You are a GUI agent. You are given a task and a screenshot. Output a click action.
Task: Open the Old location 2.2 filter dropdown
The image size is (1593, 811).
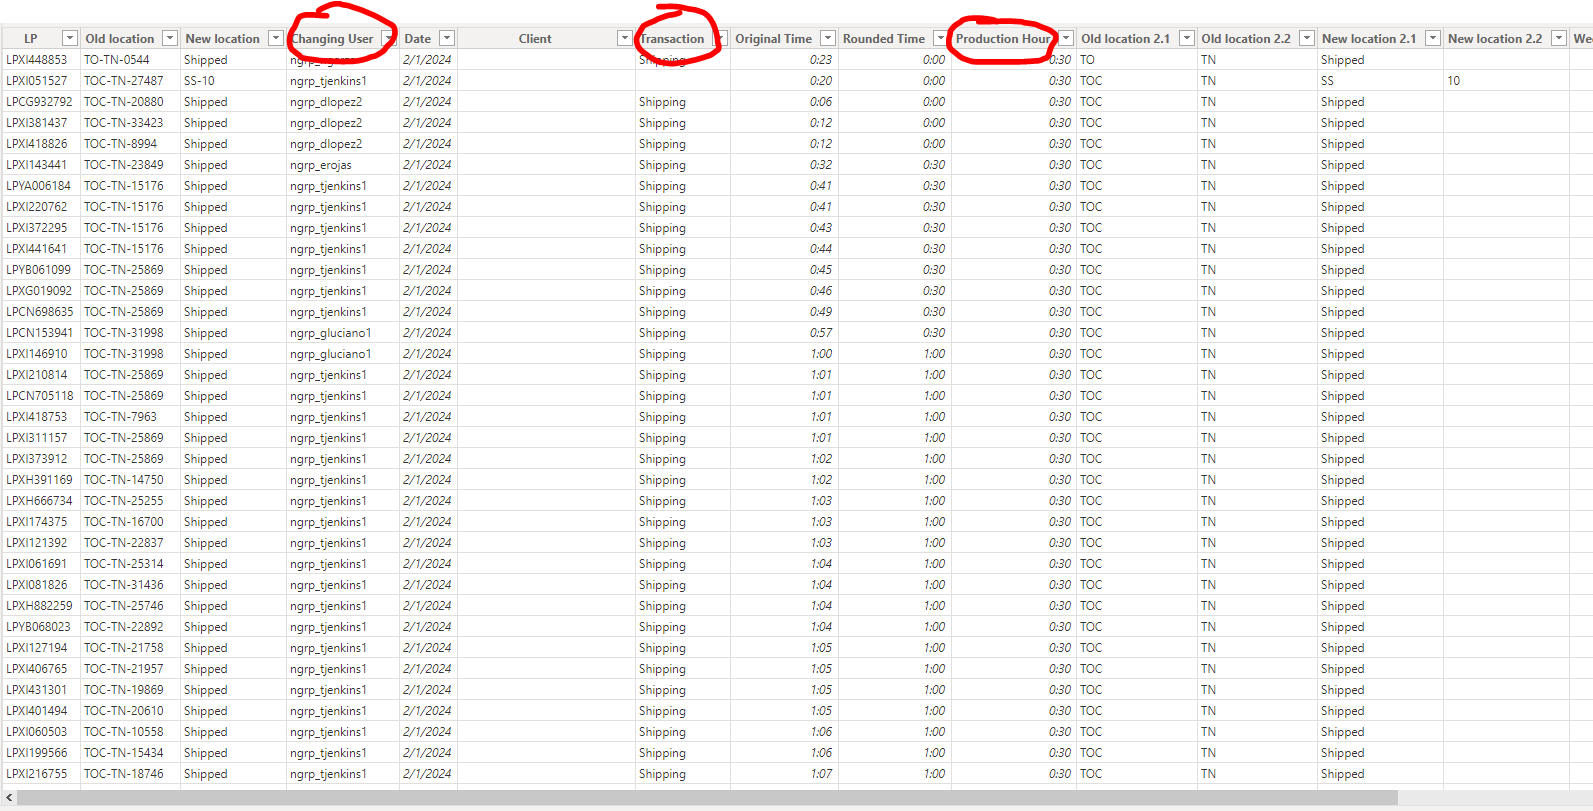[x=1307, y=38]
